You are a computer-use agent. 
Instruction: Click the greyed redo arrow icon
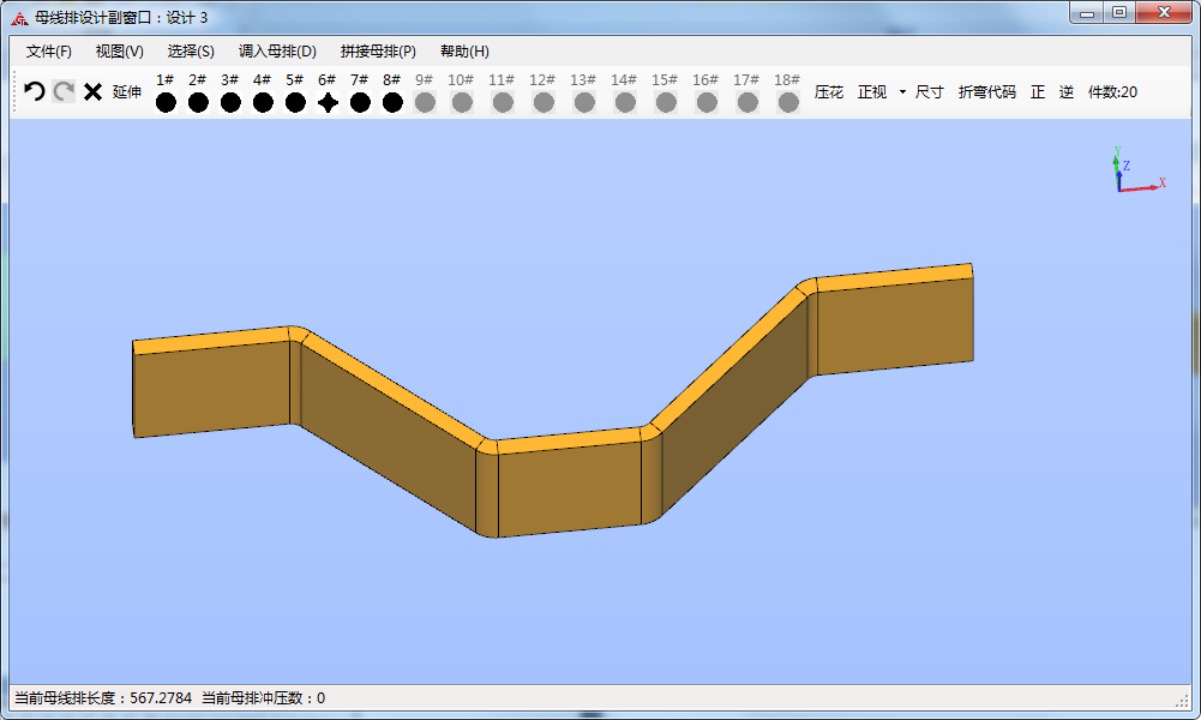tap(64, 92)
